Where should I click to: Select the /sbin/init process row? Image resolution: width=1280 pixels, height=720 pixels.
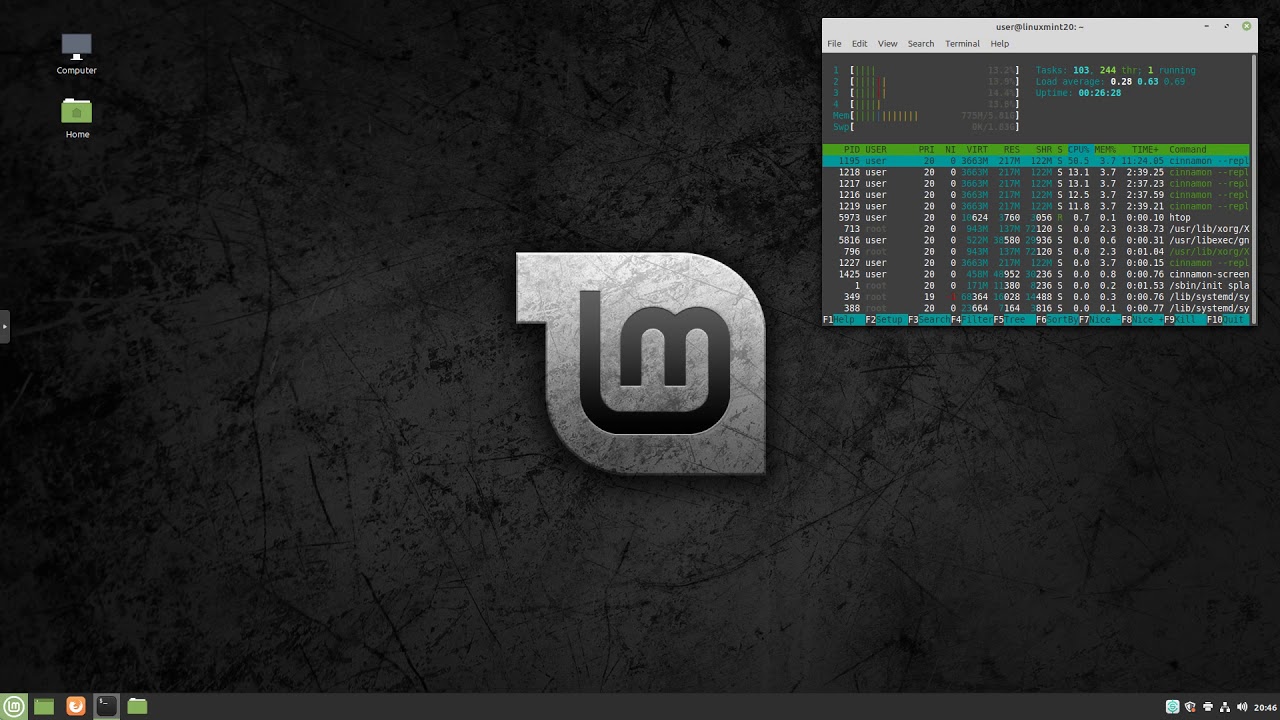coord(1036,286)
